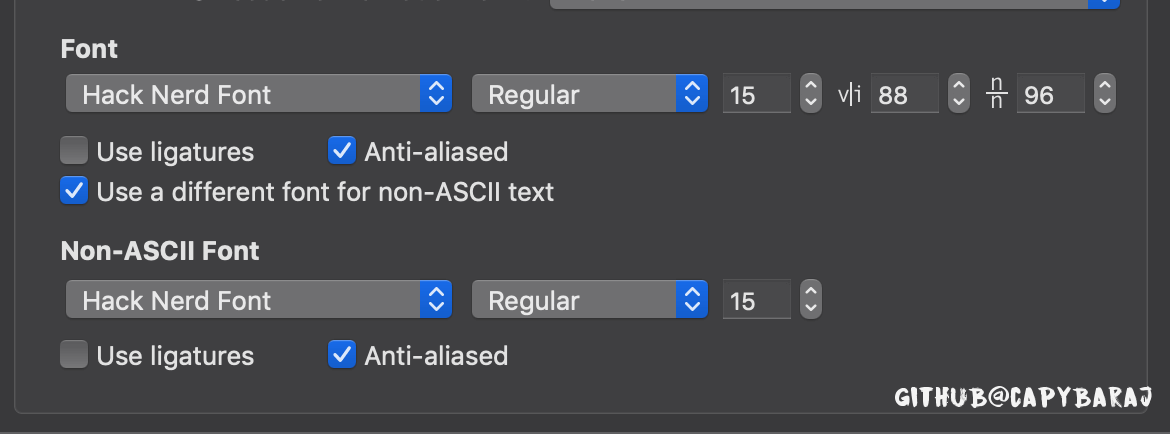This screenshot has width=1170, height=434.
Task: Open the Non-ASCII Font Regular style dropdown
Action: (589, 300)
